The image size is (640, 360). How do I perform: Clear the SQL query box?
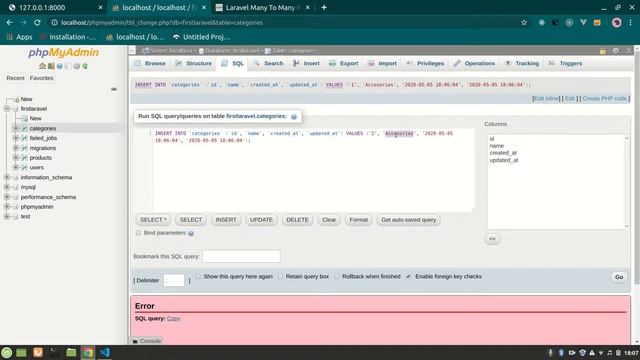tap(329, 220)
